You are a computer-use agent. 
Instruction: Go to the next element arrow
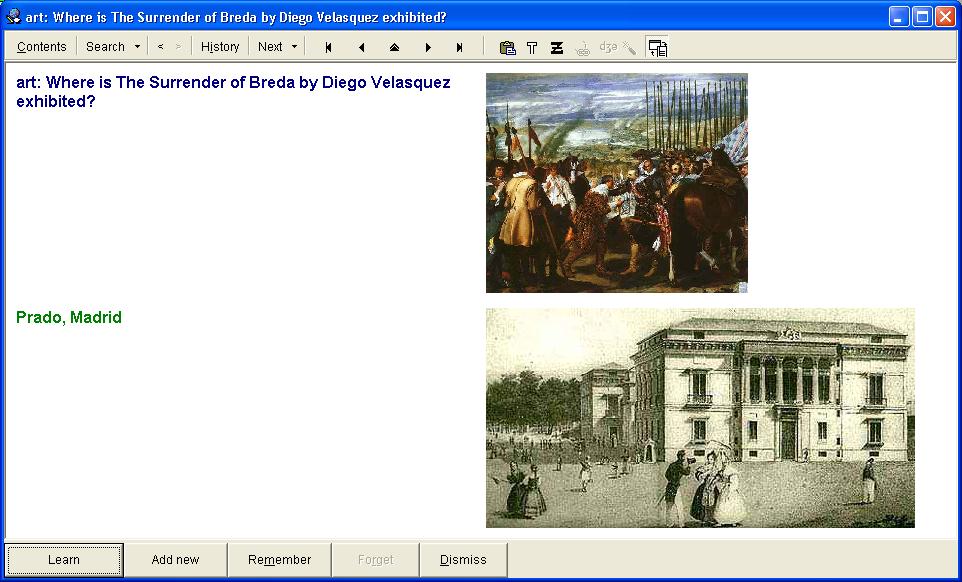(x=428, y=47)
